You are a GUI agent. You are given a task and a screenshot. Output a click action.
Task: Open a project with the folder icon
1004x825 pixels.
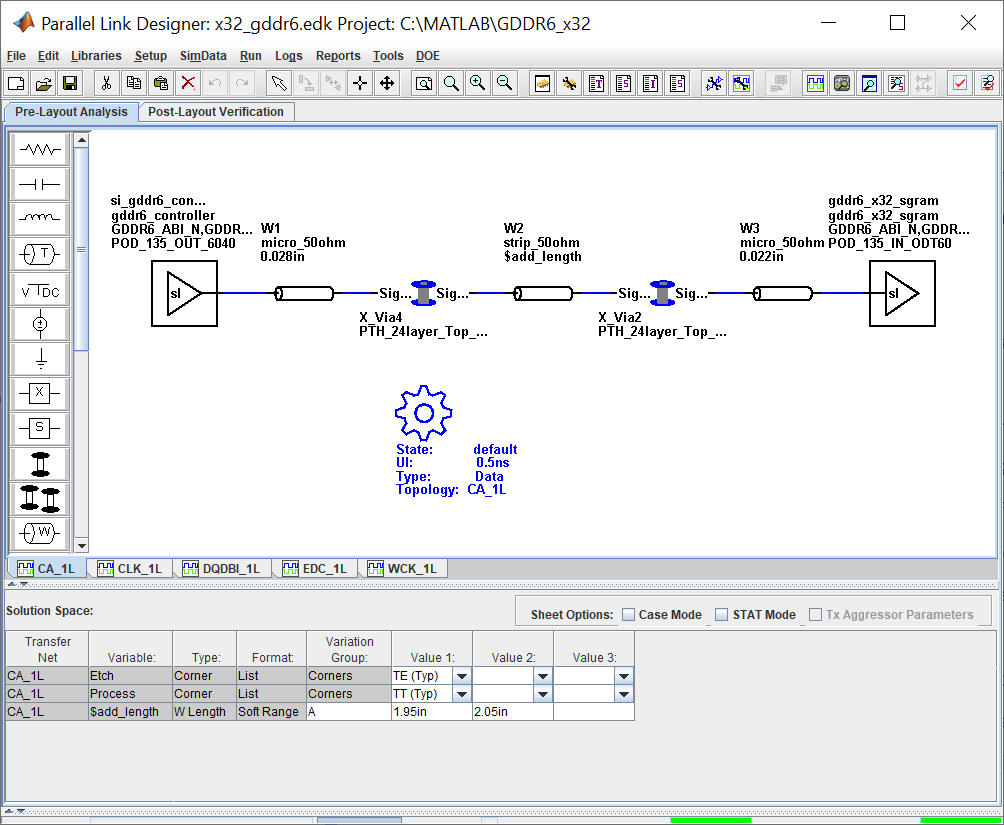43,83
